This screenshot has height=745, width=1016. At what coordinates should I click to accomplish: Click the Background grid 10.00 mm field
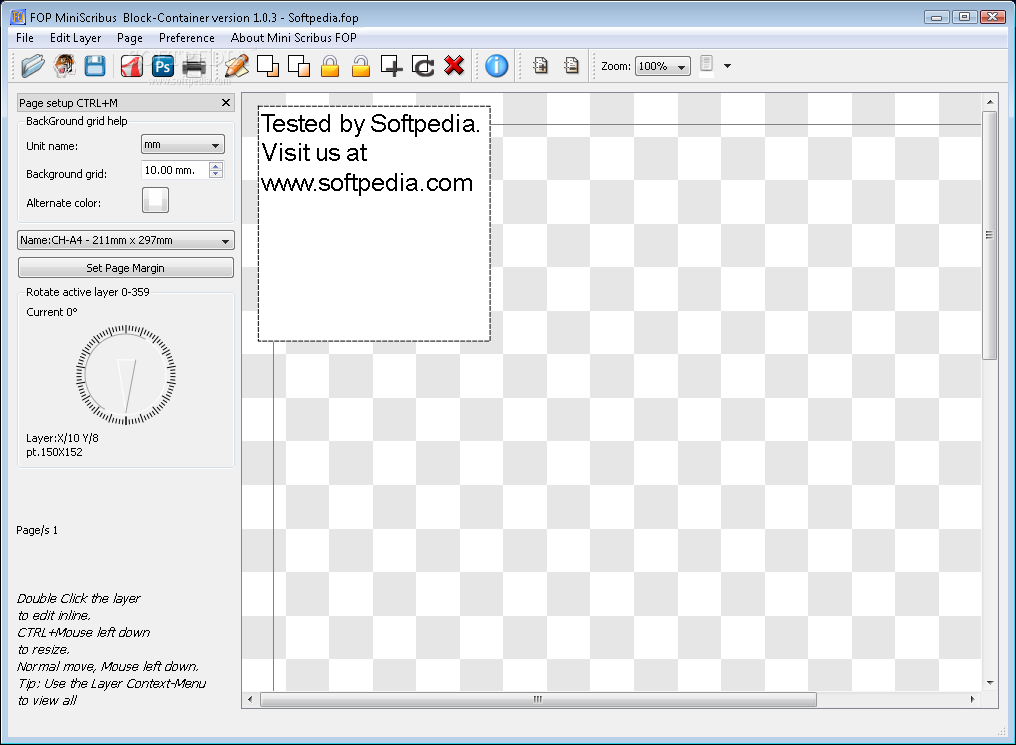coord(175,170)
